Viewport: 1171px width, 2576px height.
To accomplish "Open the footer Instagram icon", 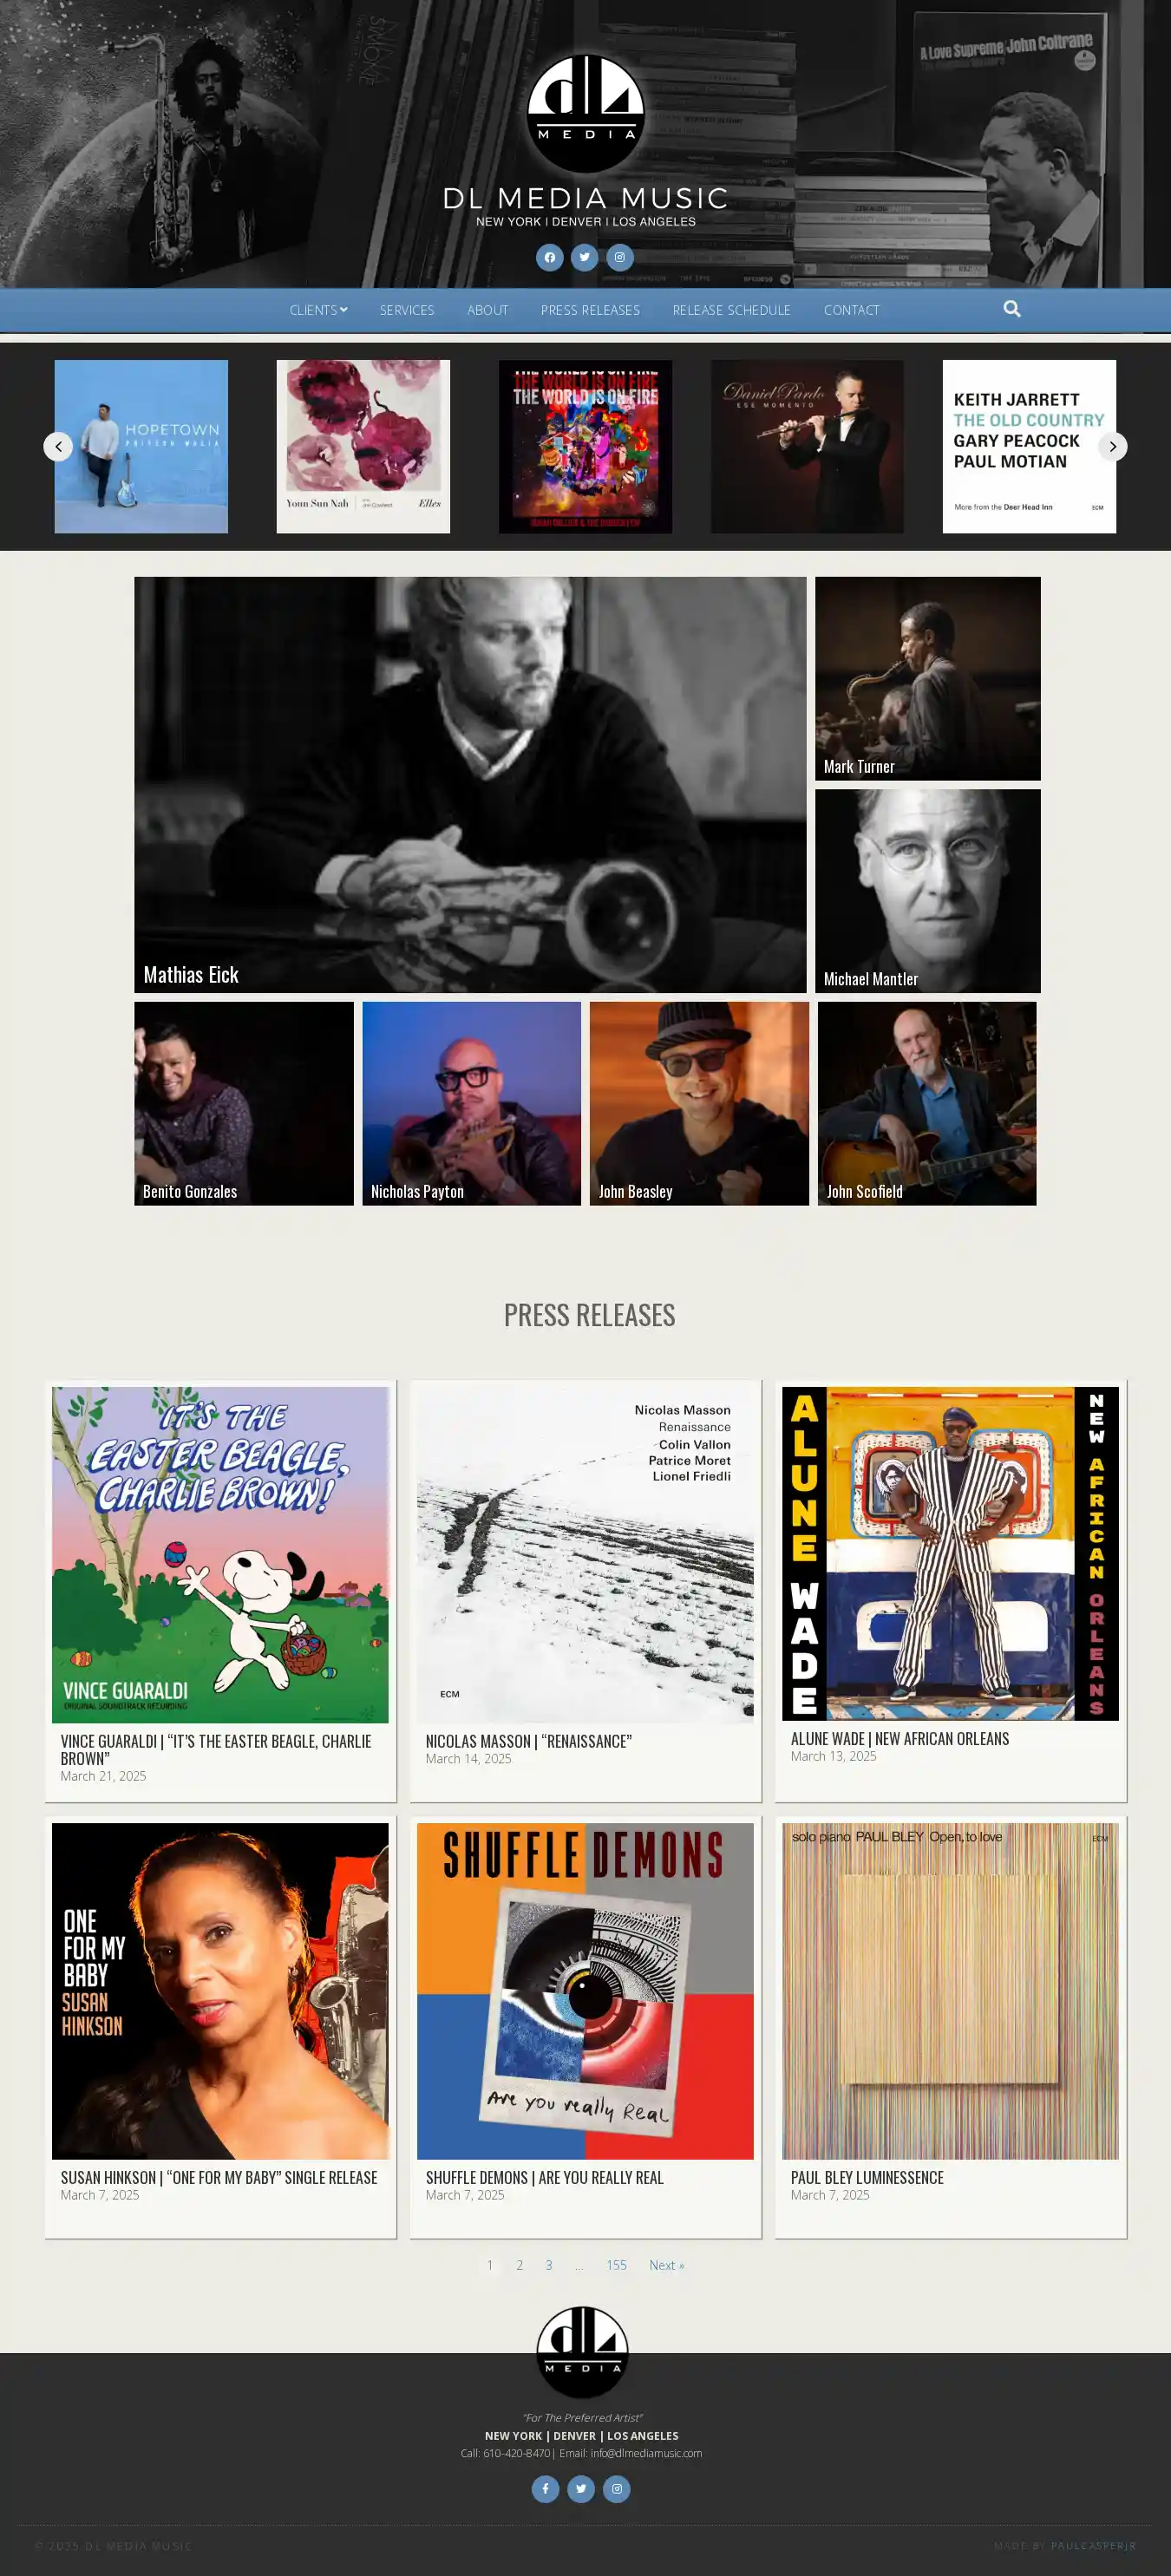I will tap(617, 2488).
